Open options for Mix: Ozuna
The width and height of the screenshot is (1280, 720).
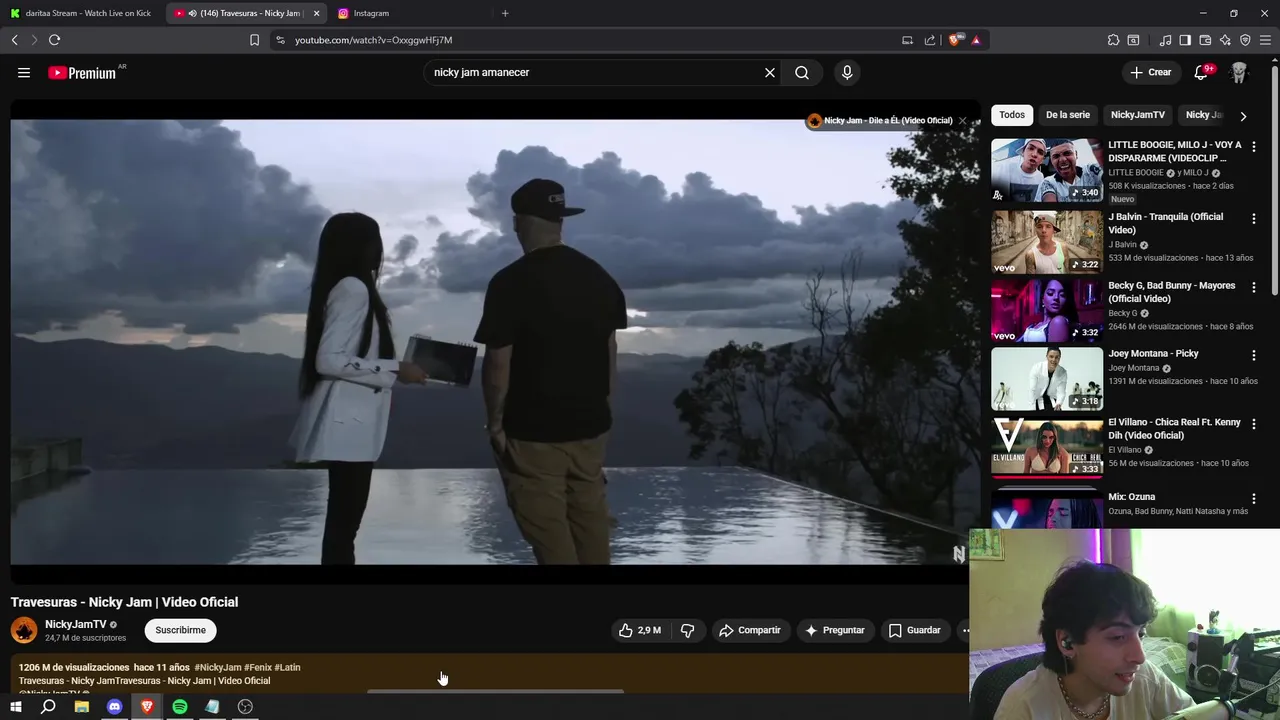click(x=1254, y=498)
